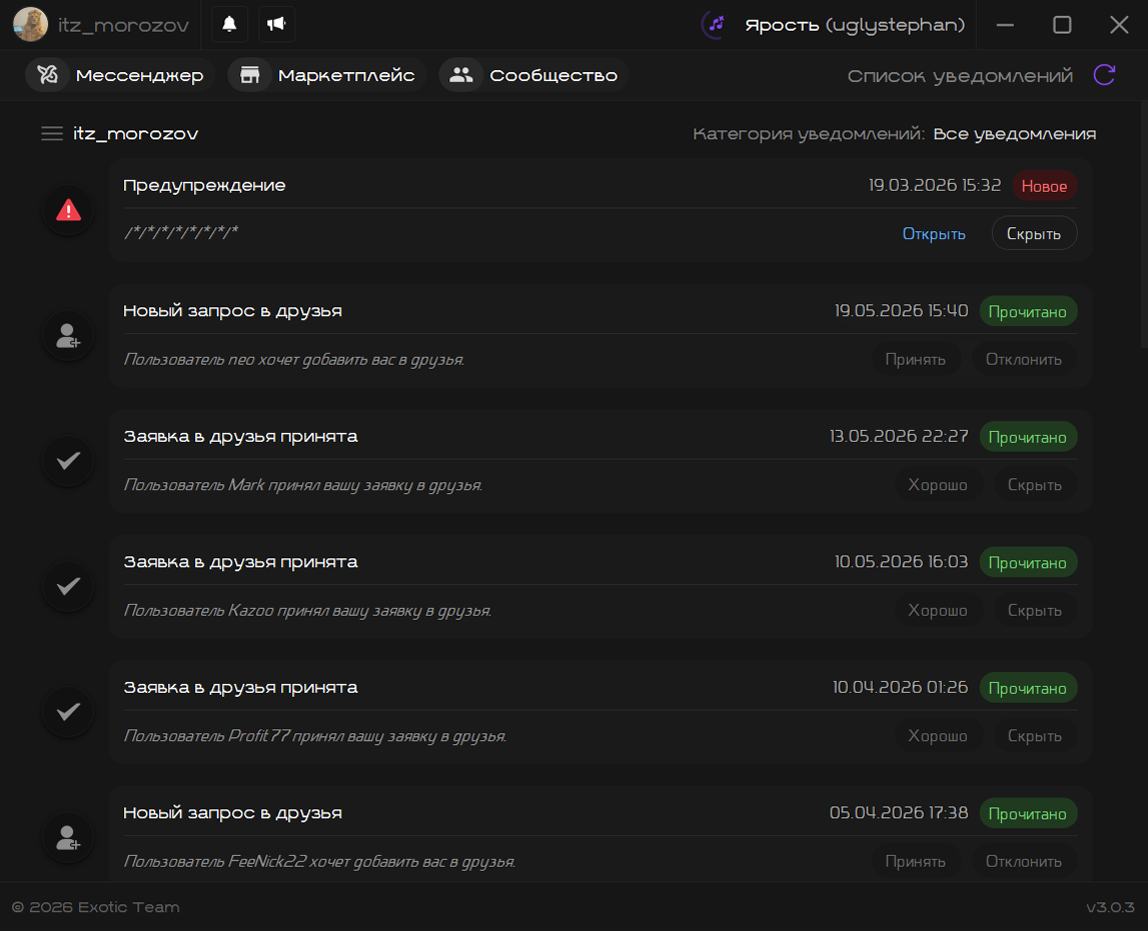The width and height of the screenshot is (1148, 931).
Task: Switch to the Маркетплейс tab
Action: coord(327,75)
